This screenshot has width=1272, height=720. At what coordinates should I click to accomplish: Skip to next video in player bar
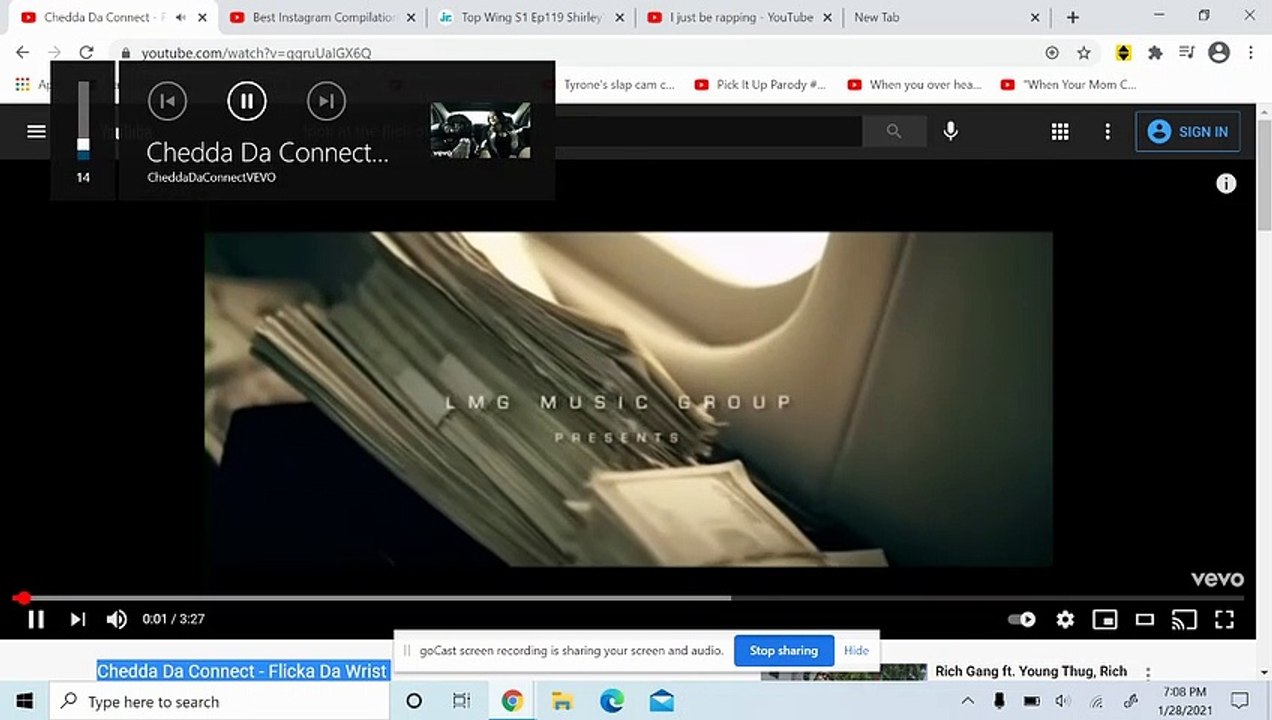77,619
